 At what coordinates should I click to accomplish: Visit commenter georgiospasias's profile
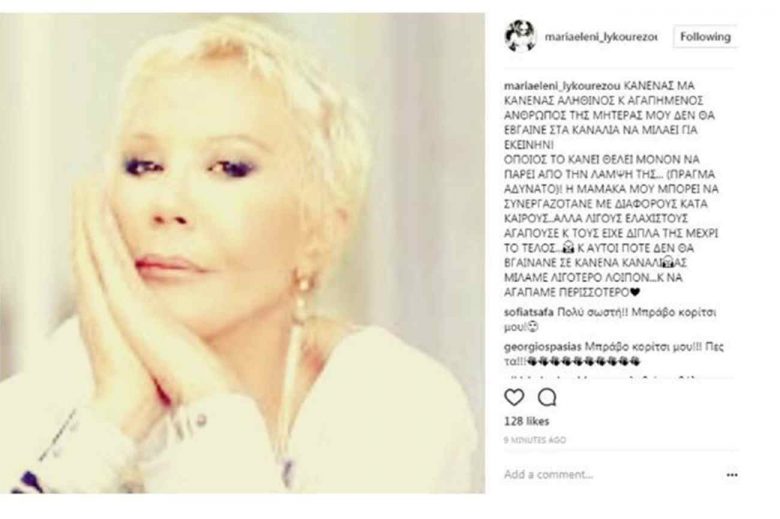pos(542,346)
